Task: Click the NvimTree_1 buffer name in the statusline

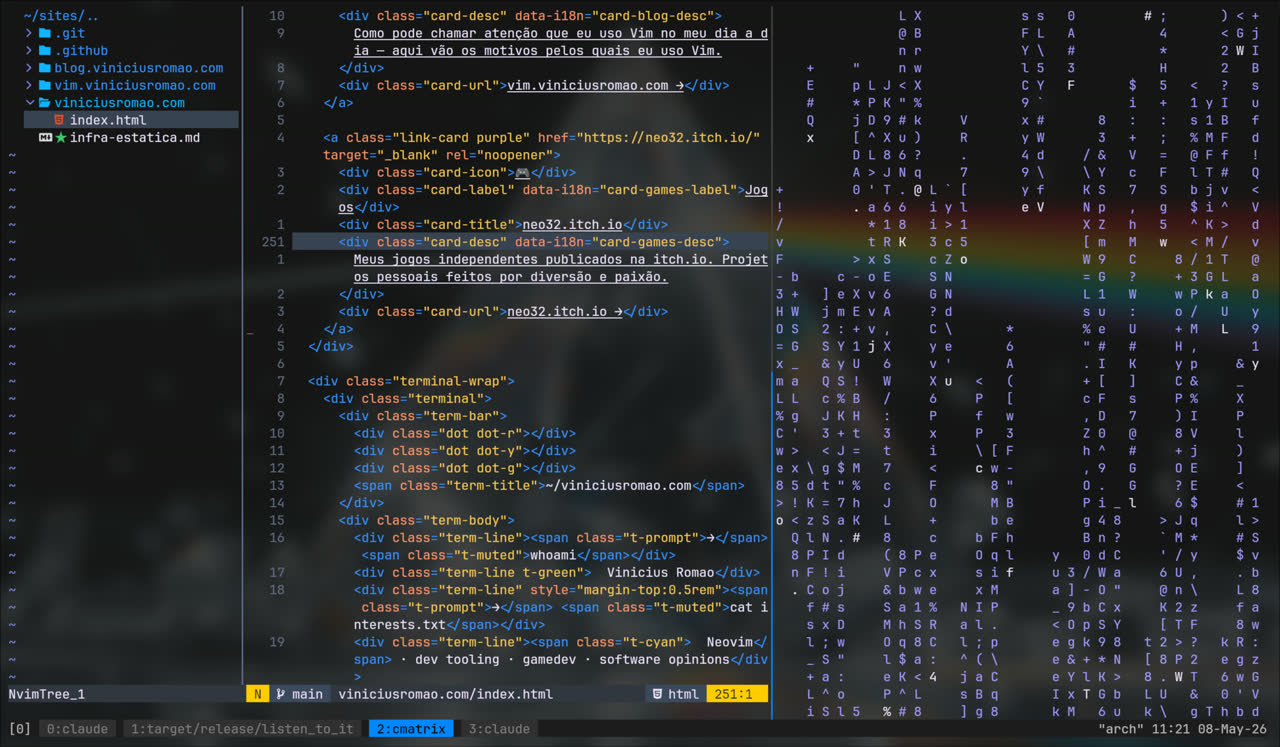Action: (x=46, y=694)
